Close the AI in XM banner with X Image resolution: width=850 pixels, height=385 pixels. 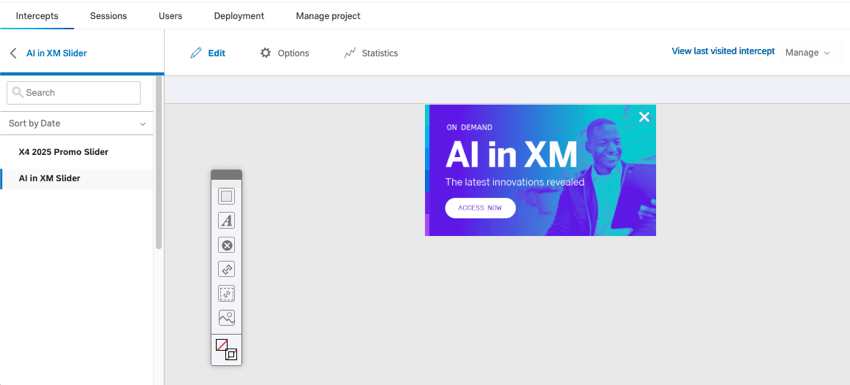point(644,117)
